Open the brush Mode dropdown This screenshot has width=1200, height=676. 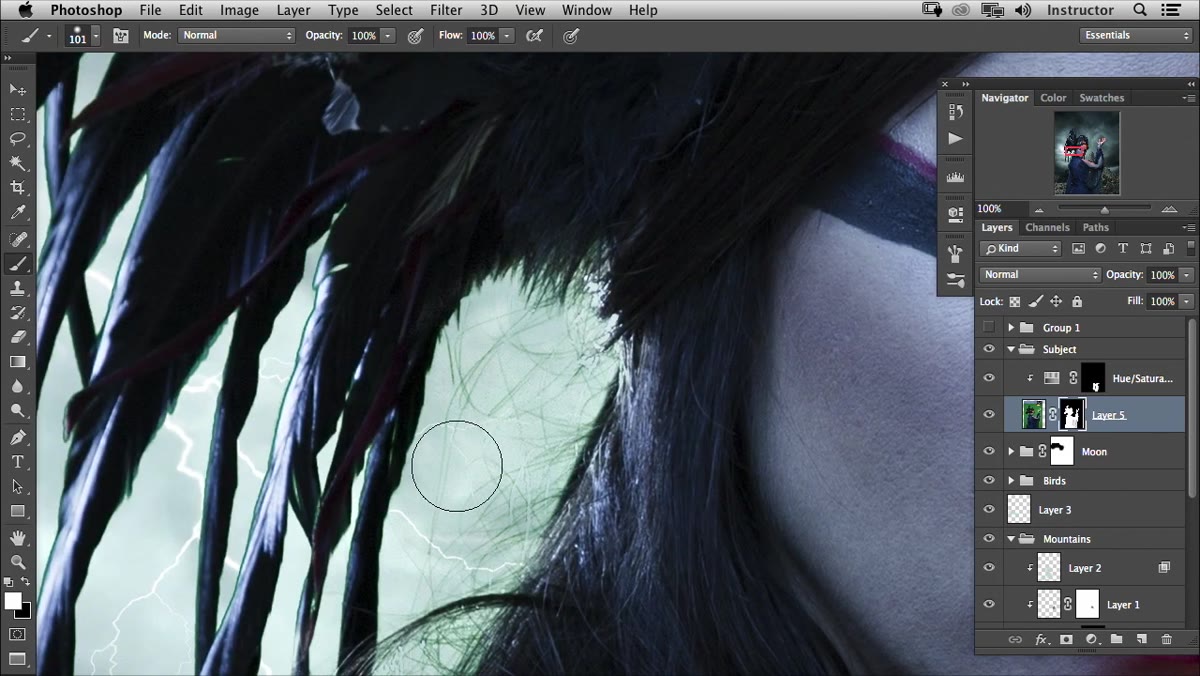click(237, 35)
